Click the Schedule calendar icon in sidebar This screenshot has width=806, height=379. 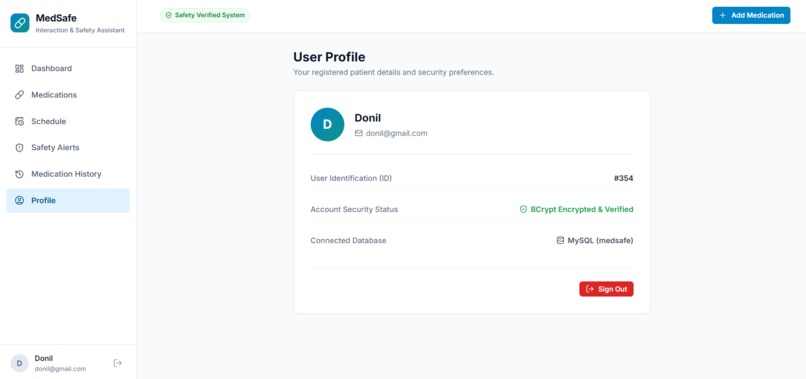click(x=20, y=121)
